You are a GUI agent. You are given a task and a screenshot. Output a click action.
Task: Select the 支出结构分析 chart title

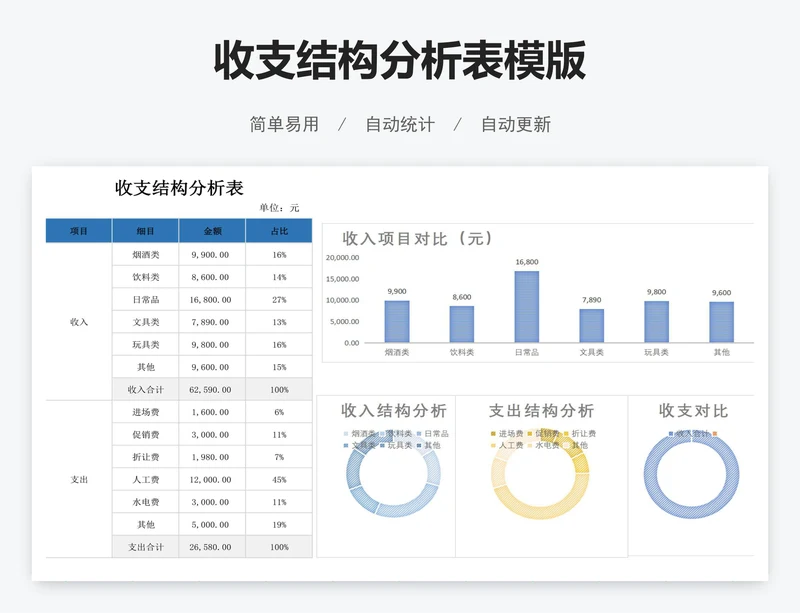541,410
